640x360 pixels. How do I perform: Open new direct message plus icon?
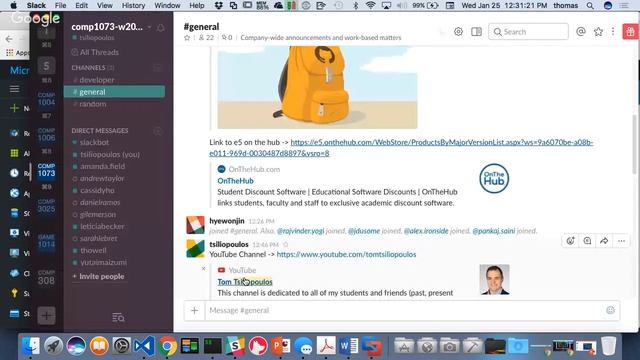[x=158, y=131]
